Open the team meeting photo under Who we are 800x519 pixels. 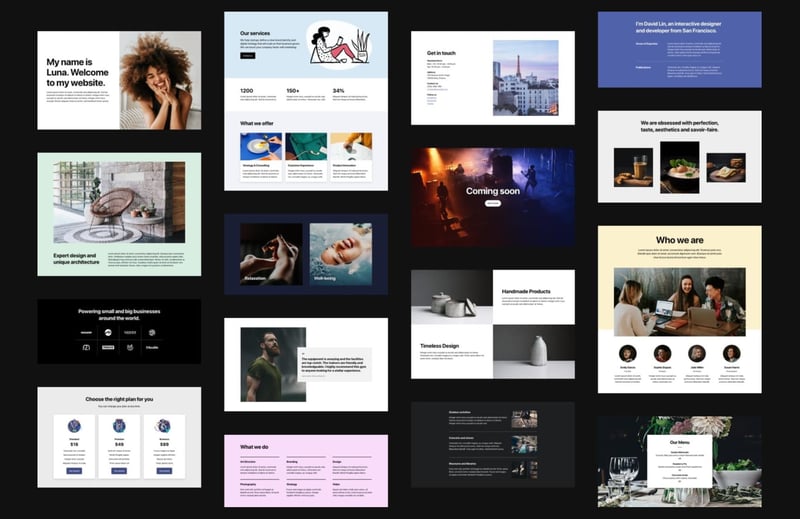point(680,302)
